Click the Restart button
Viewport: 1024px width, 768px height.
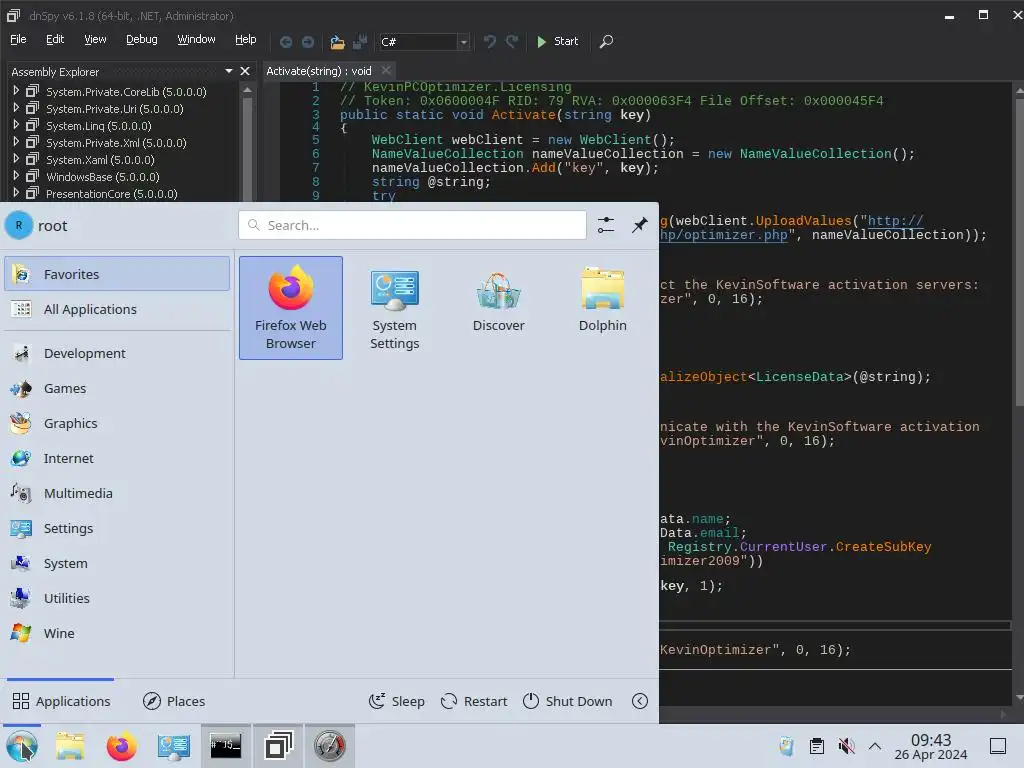tap(474, 701)
